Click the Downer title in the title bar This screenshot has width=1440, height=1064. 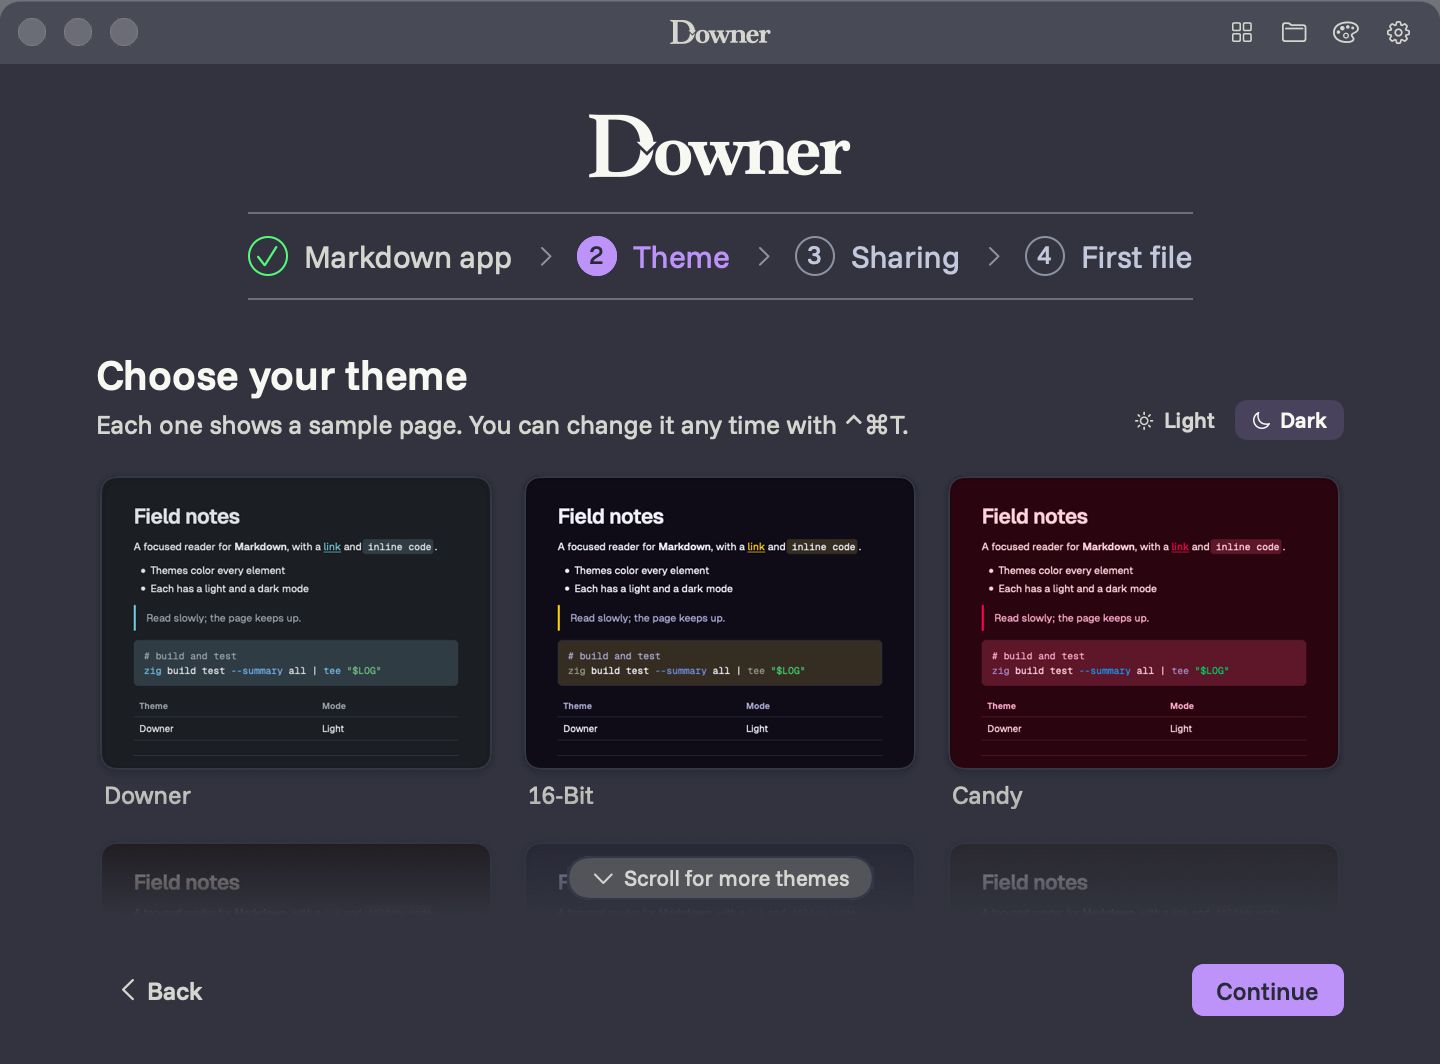(720, 33)
